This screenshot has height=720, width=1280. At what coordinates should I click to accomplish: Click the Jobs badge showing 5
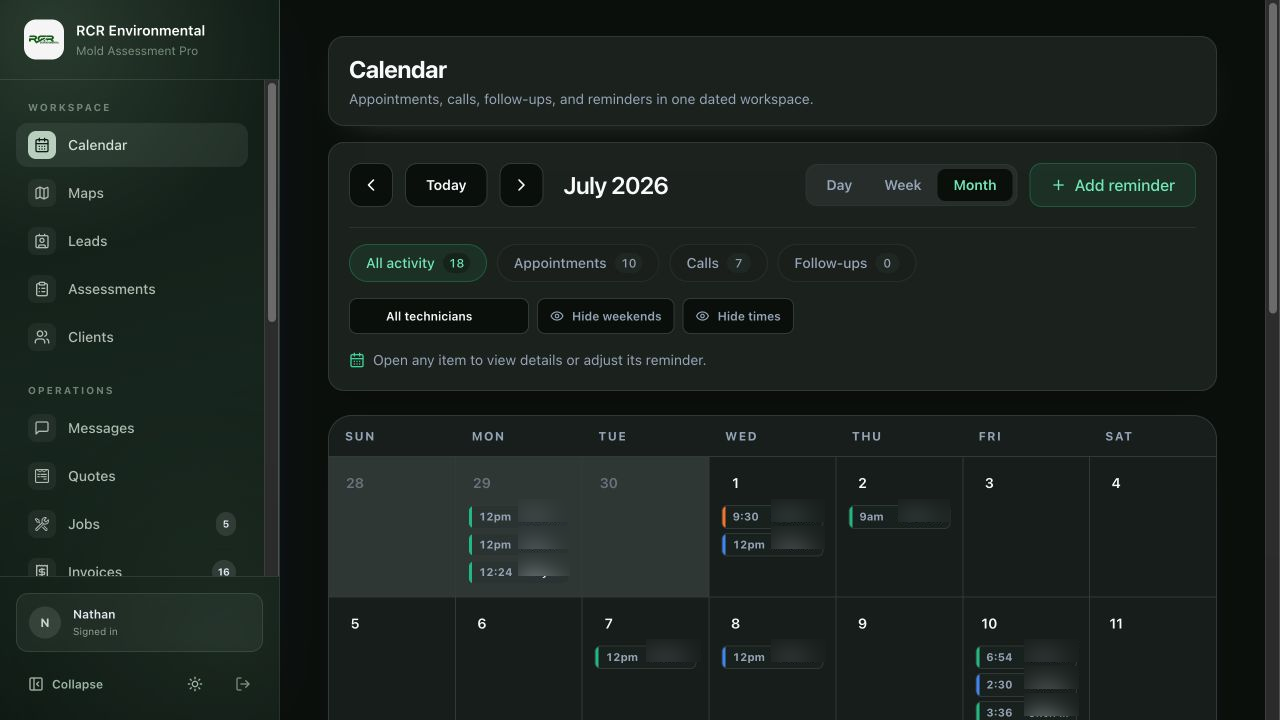226,524
